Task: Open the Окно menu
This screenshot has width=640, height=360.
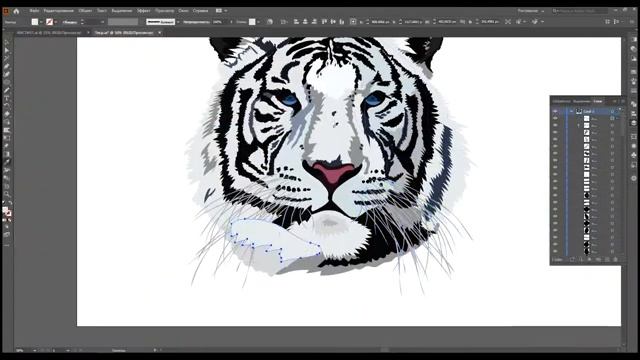Action: [x=183, y=11]
